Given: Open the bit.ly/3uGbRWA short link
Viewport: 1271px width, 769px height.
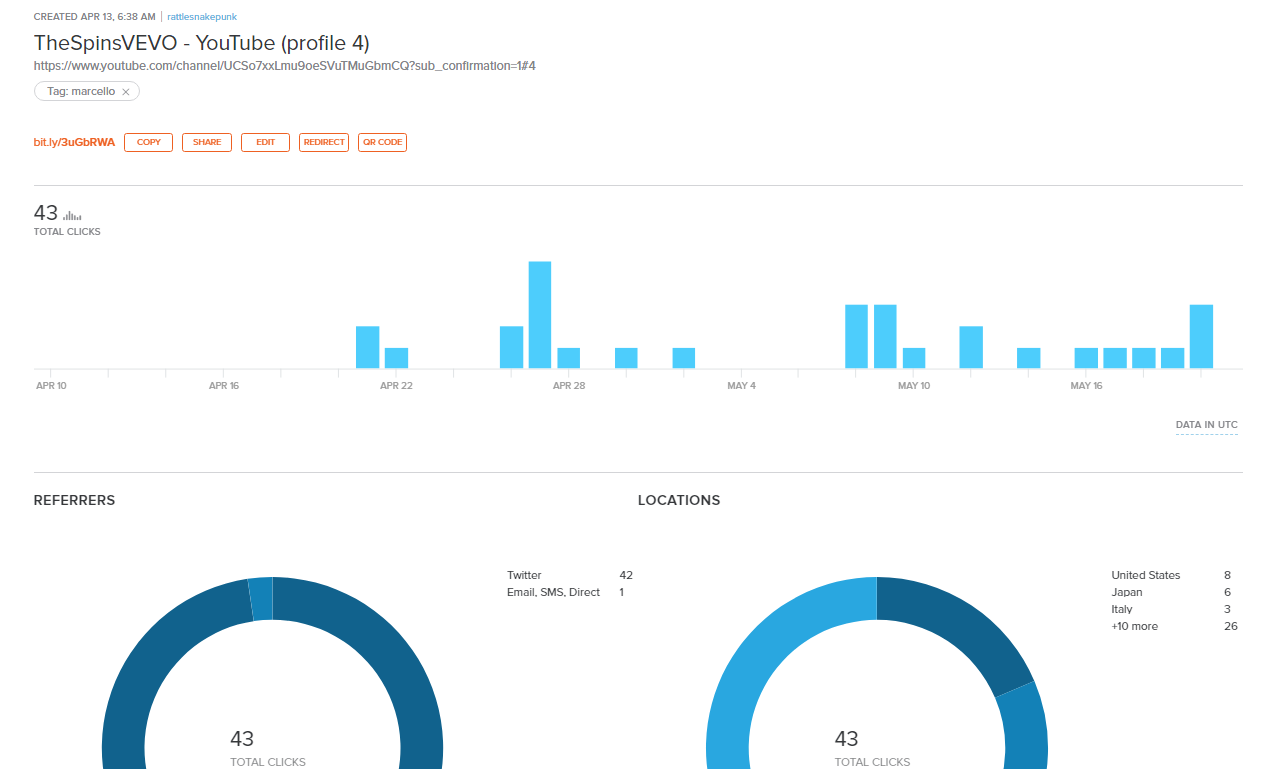Looking at the screenshot, I should point(74,143).
